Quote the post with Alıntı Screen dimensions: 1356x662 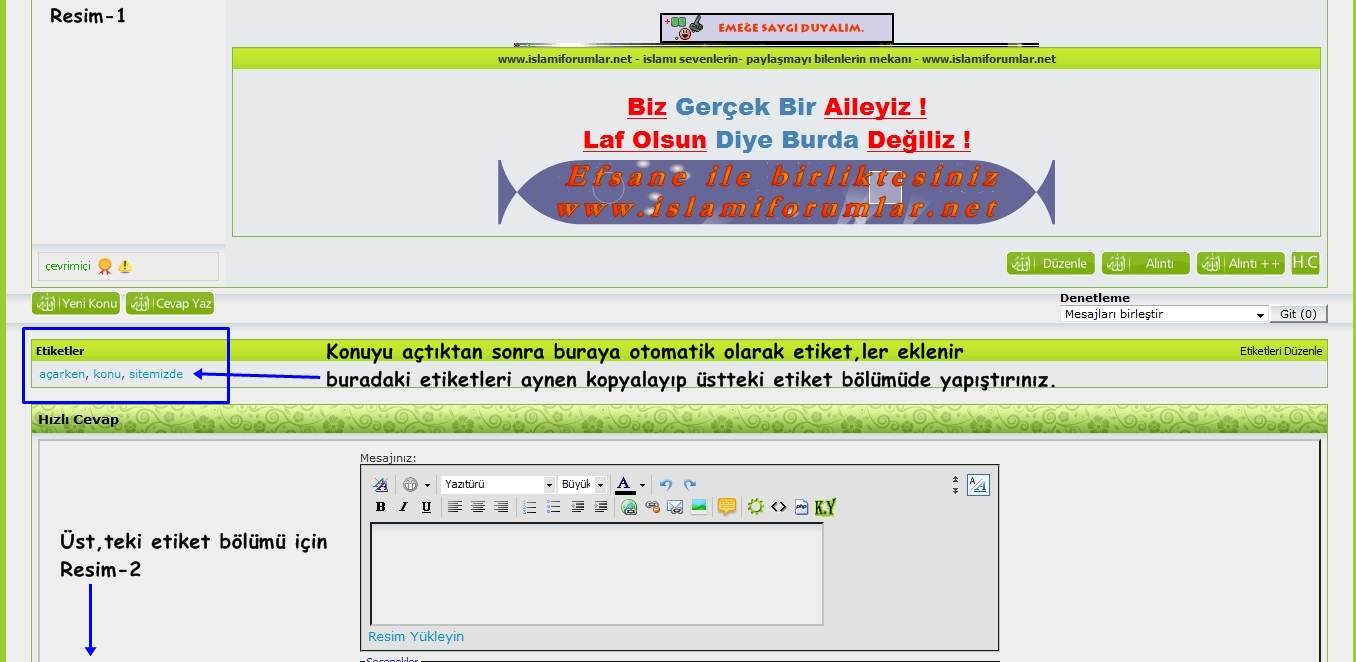point(1146,263)
